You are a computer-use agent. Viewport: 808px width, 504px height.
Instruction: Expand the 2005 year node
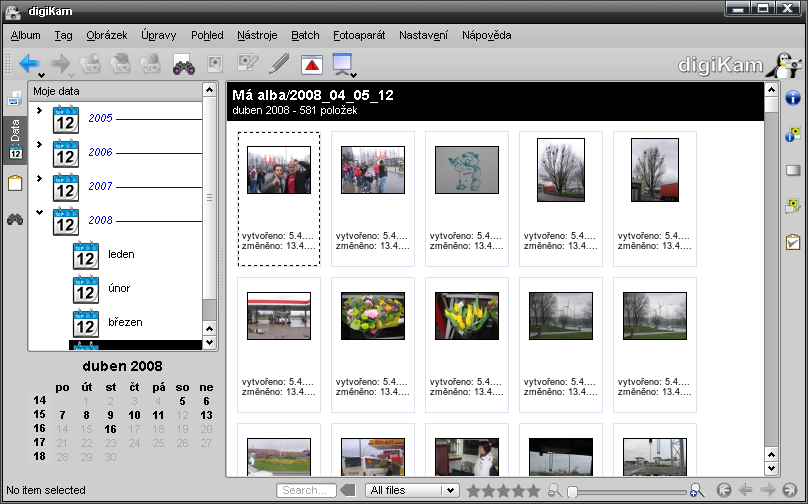click(x=39, y=110)
